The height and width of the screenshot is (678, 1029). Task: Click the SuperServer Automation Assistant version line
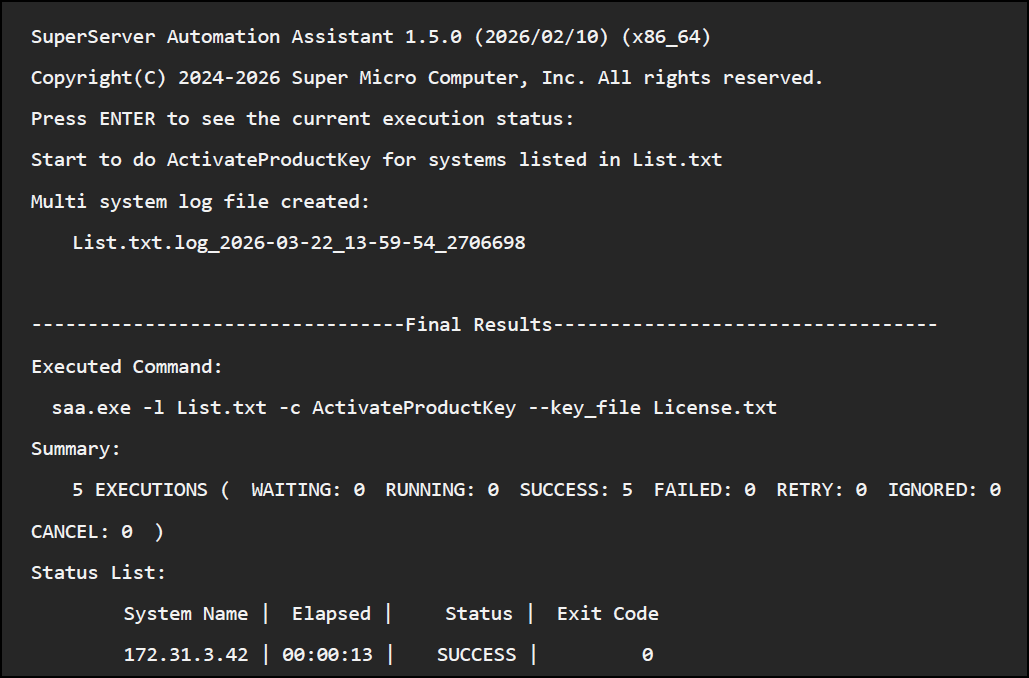[371, 37]
